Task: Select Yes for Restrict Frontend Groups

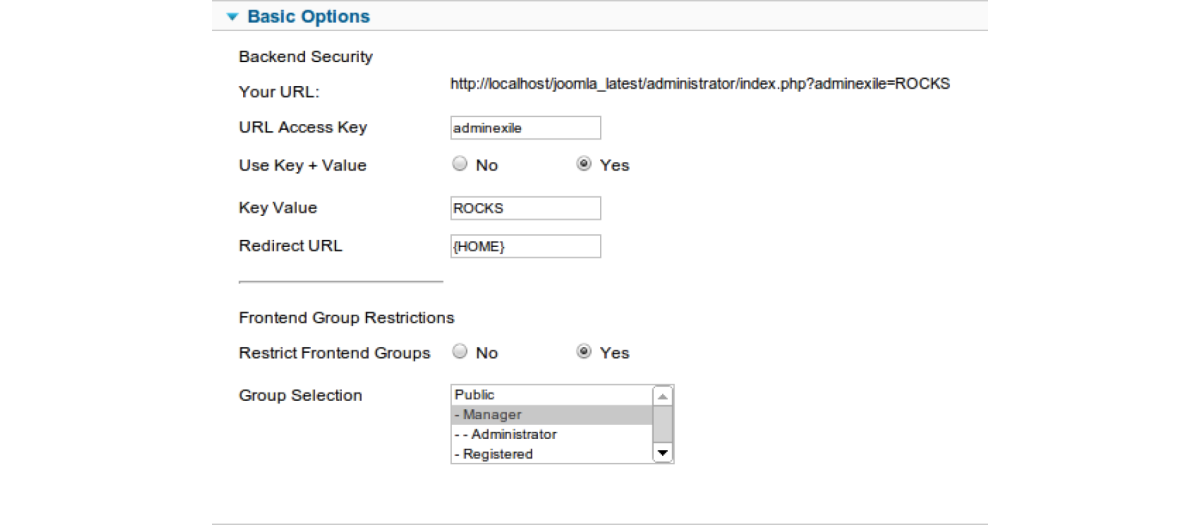Action: click(x=584, y=352)
